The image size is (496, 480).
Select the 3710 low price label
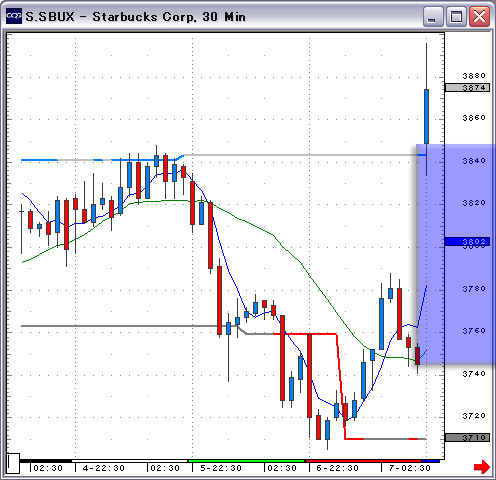coord(467,437)
